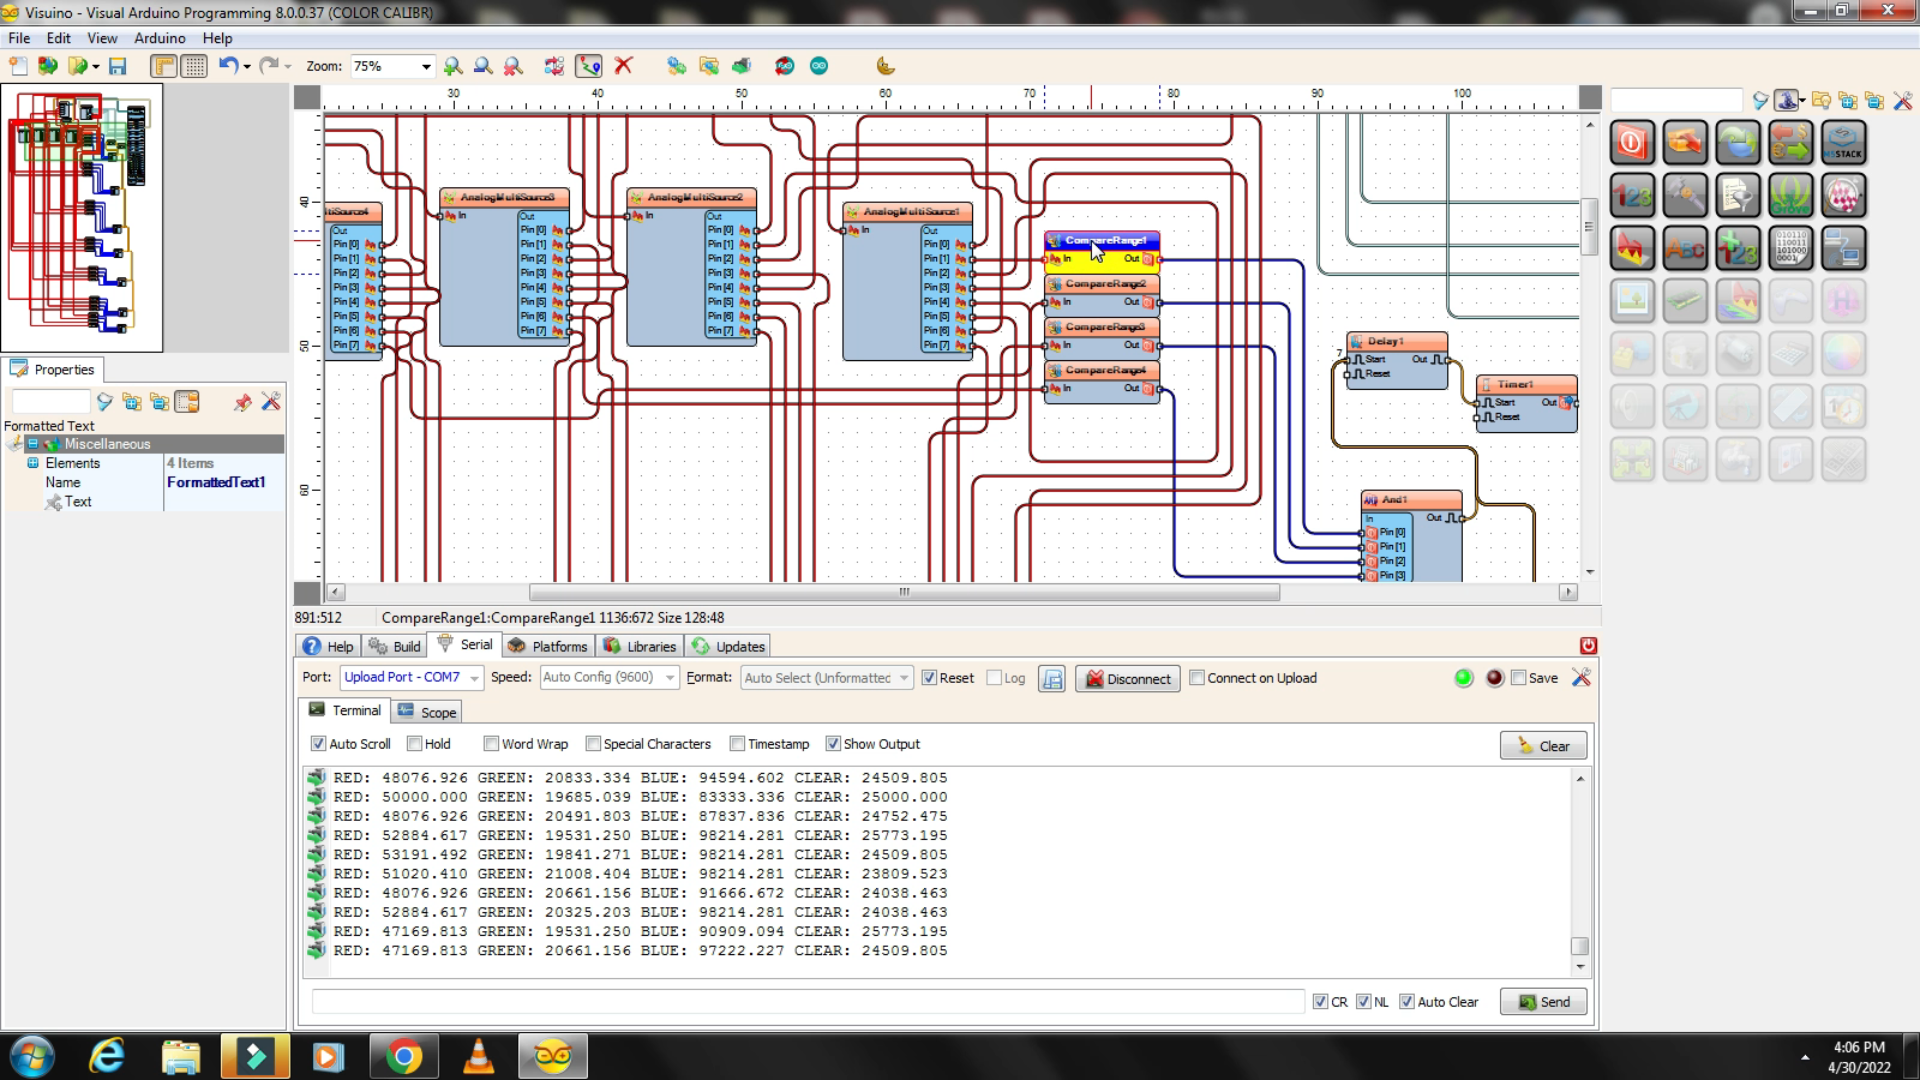Click the red power icon beside Updates

tap(1588, 646)
